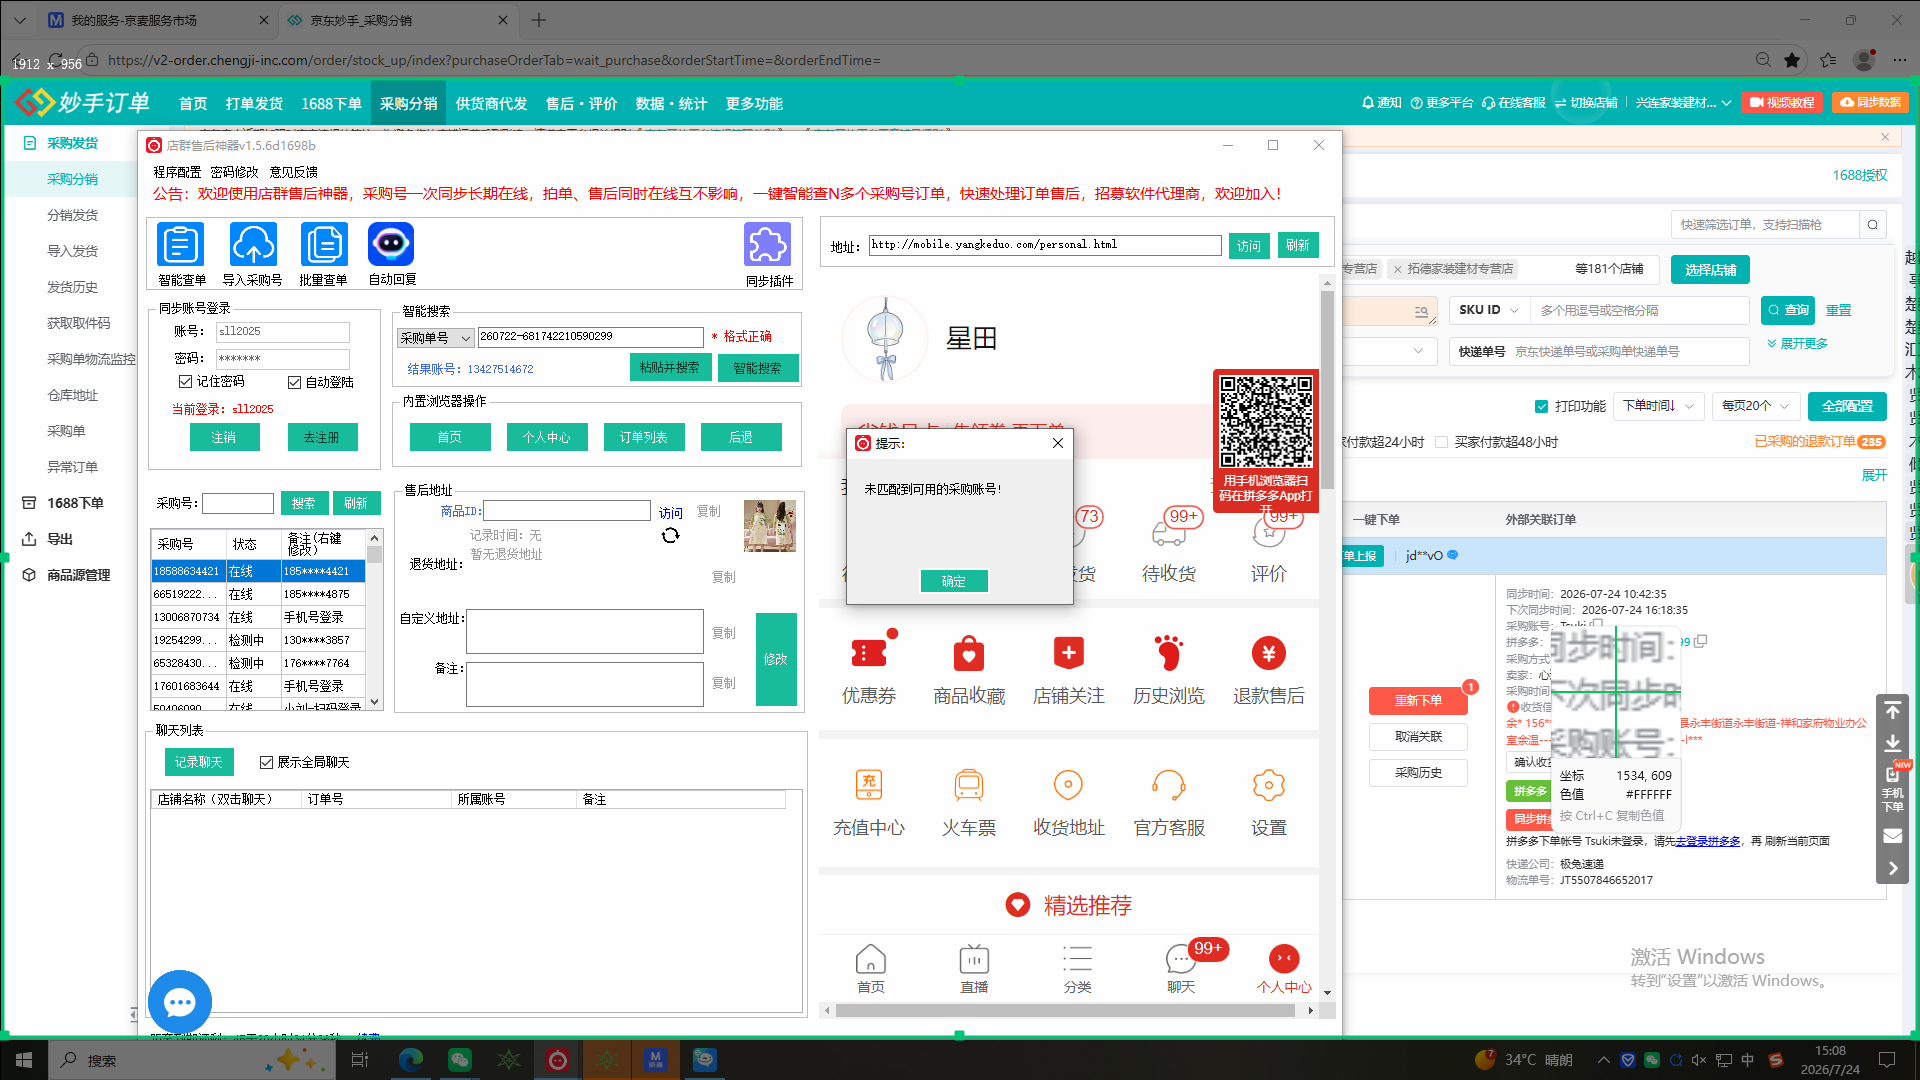
Task: Focus the 商品ID input field
Action: coord(567,511)
